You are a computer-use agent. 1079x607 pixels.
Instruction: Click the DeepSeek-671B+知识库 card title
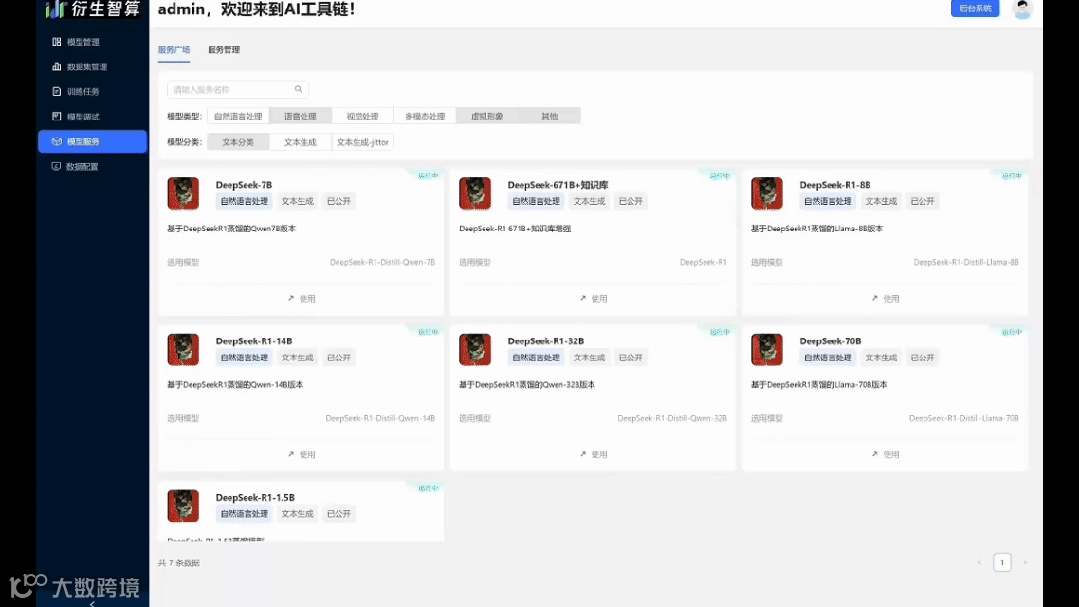click(558, 185)
